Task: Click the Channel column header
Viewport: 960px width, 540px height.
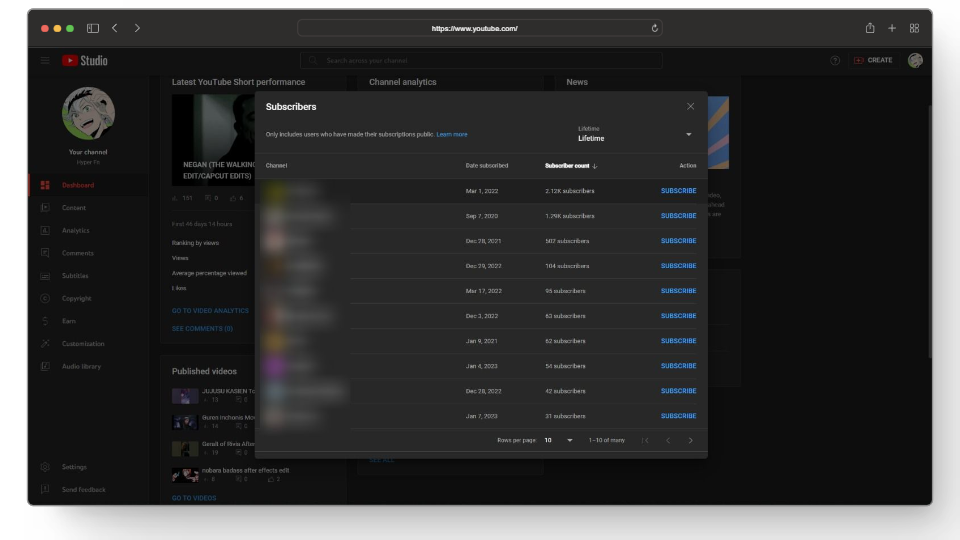Action: point(276,166)
